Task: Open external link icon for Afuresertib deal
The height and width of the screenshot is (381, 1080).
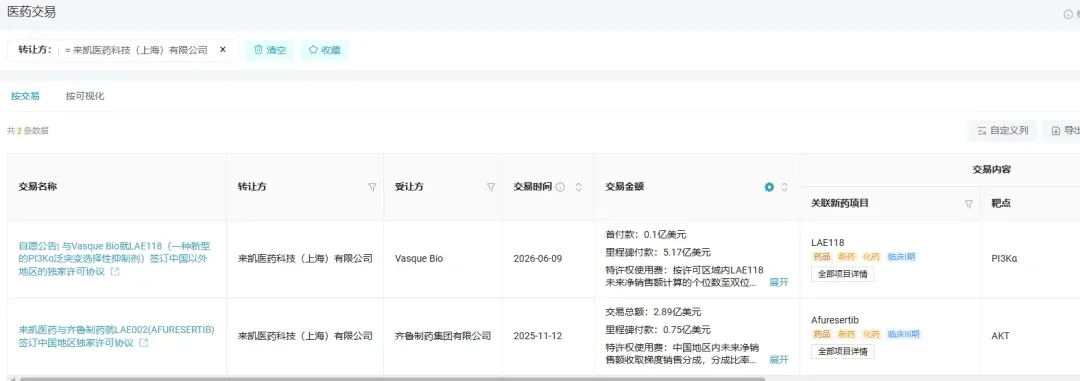Action: (x=143, y=342)
